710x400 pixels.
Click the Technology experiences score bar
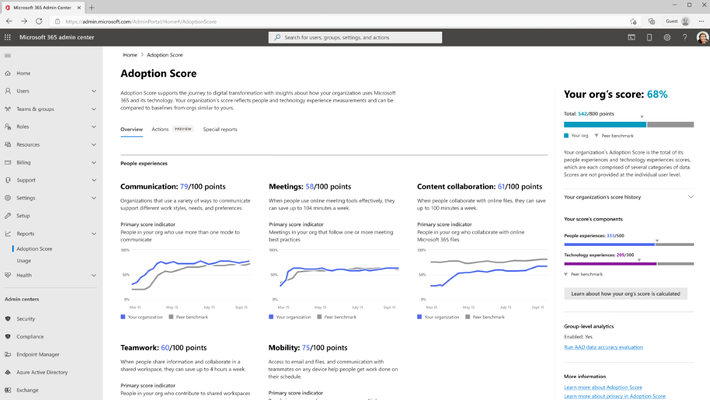coord(628,264)
